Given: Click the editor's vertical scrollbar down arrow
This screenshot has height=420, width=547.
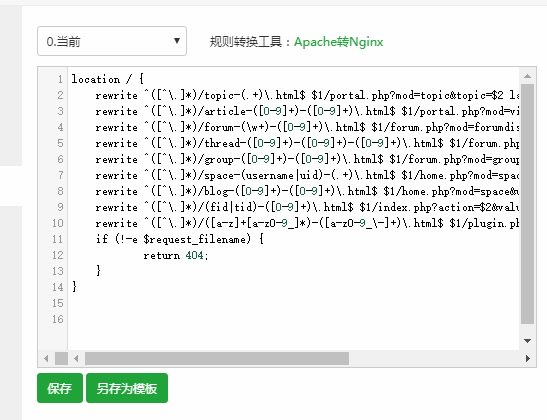Looking at the screenshot, I should [527, 340].
